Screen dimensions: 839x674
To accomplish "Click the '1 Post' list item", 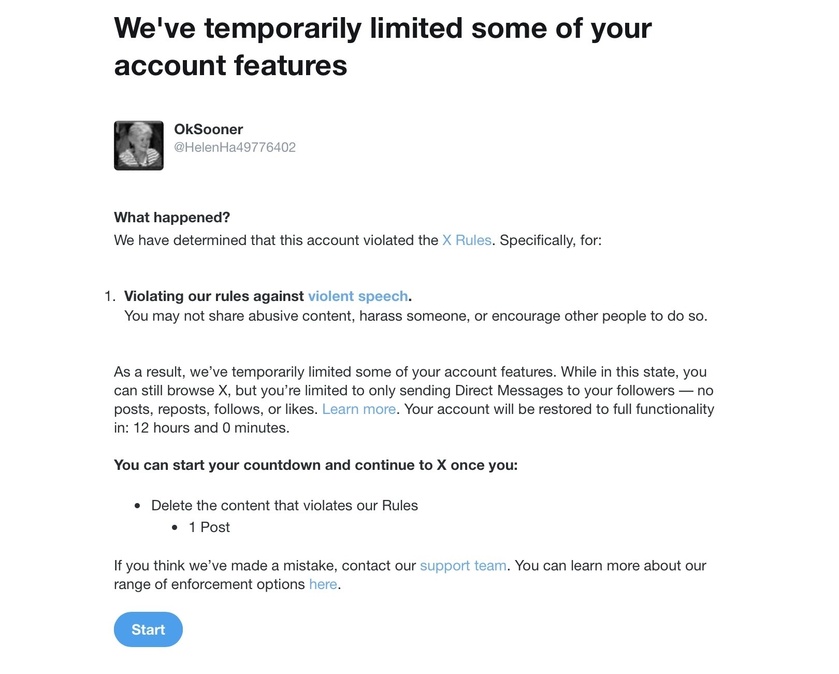I will [209, 527].
